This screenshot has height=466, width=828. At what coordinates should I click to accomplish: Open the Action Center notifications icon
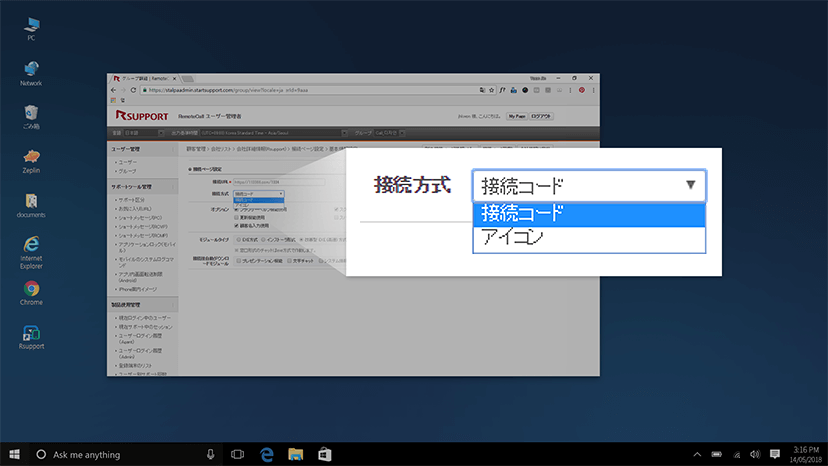[x=775, y=454]
